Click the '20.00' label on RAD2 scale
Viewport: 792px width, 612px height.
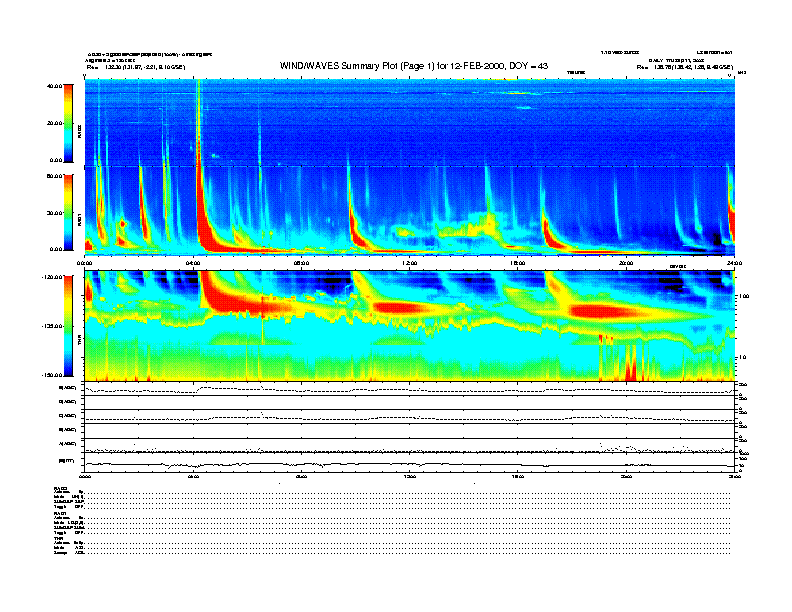click(54, 123)
